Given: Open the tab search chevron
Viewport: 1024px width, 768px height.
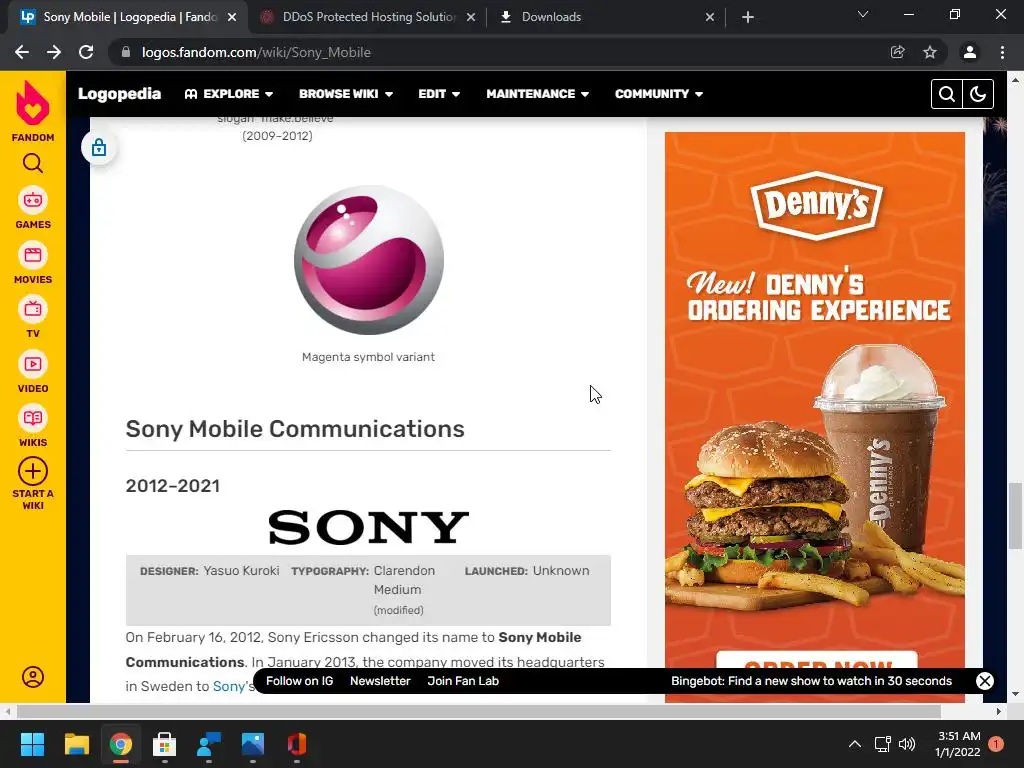Looking at the screenshot, I should coord(863,14).
